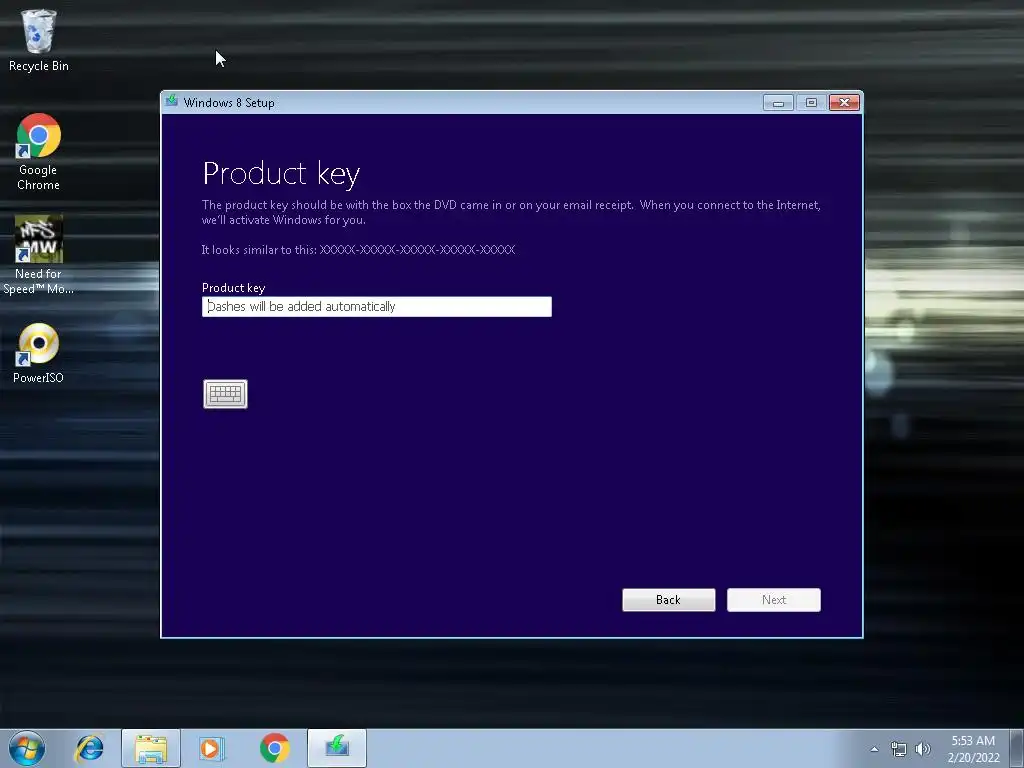Open the on-screen keyboard icon

pyautogui.click(x=225, y=394)
